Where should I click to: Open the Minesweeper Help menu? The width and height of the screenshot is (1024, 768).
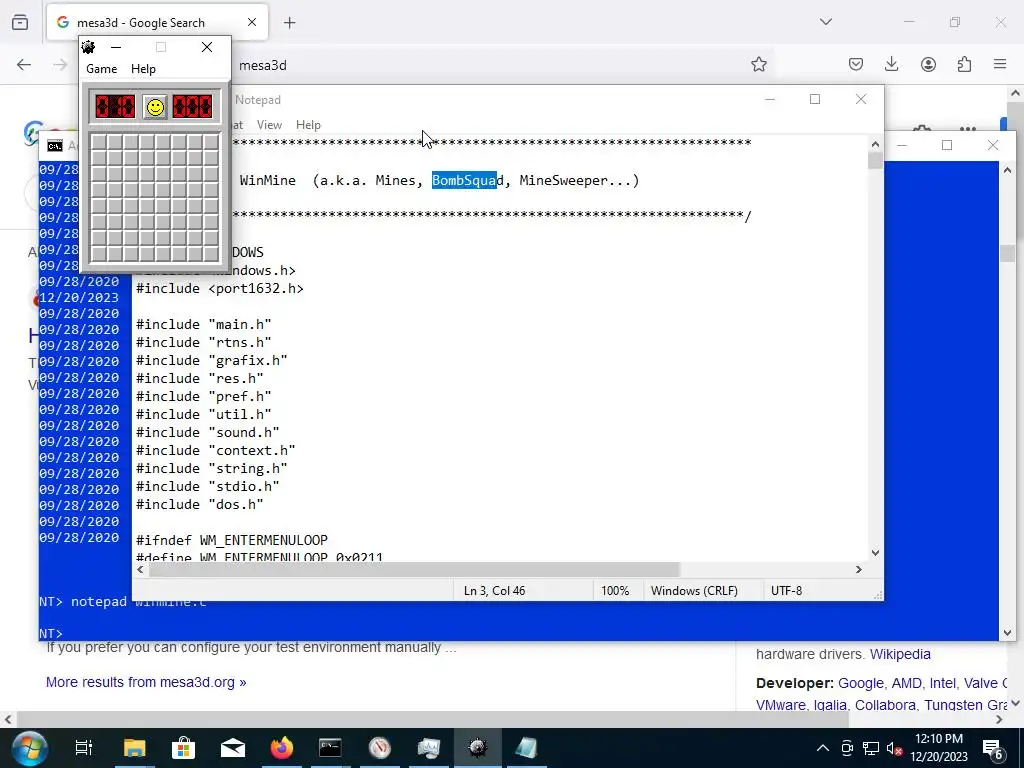coord(143,69)
